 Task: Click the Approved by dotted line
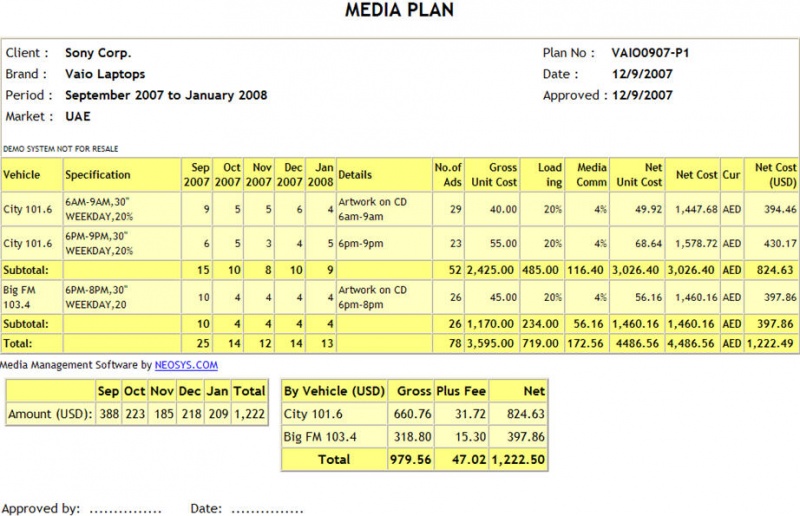pos(126,510)
